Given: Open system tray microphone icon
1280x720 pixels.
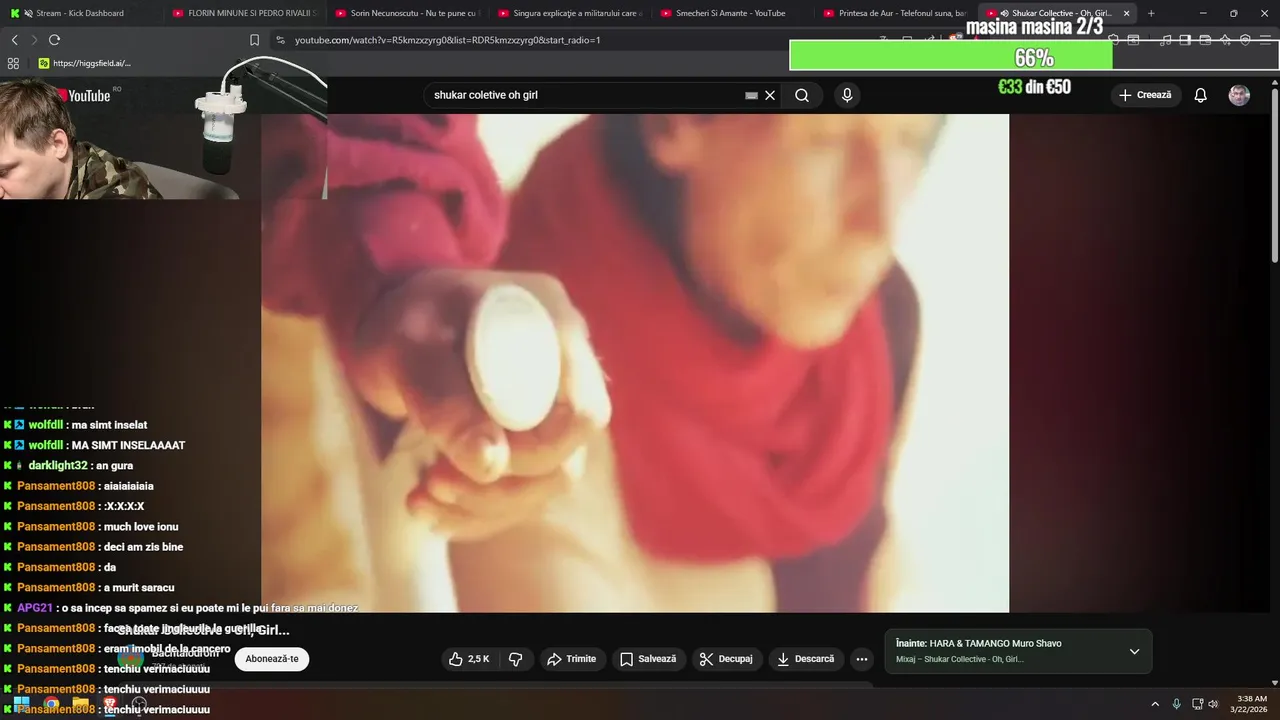Looking at the screenshot, I should (x=1177, y=704).
